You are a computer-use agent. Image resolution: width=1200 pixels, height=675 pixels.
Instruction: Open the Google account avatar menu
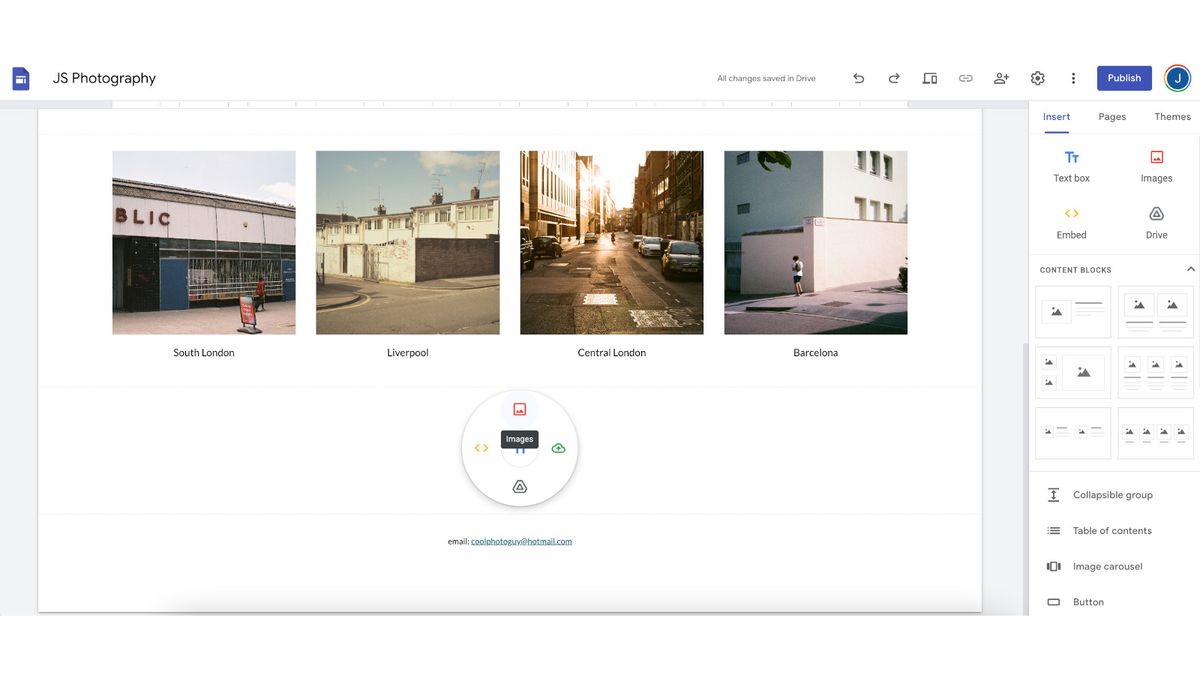[1176, 77]
